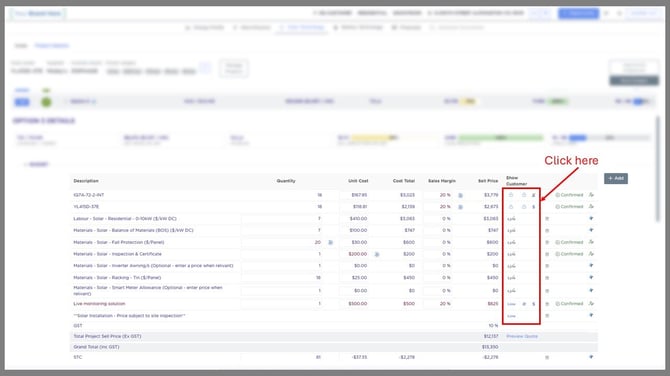Click the delete icon in the STC row

(x=547, y=357)
